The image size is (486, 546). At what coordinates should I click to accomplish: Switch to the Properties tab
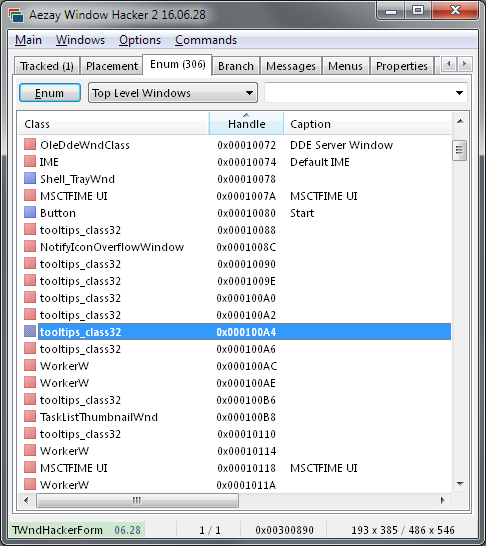pos(402,66)
